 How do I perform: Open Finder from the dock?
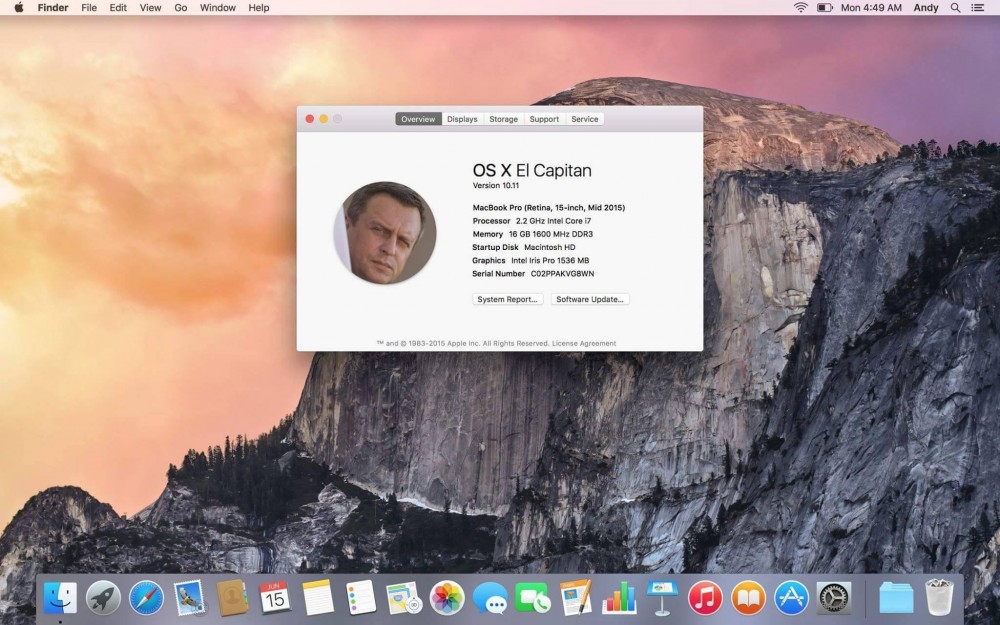click(x=61, y=598)
